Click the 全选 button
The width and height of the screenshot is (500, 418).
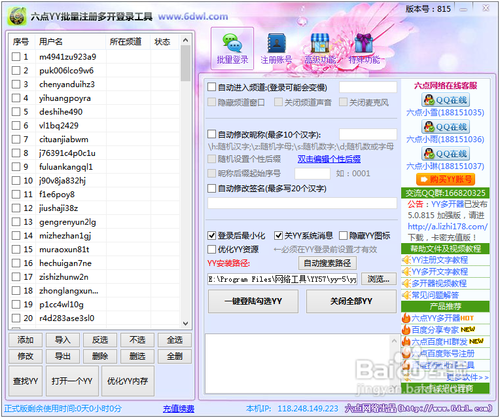(175, 340)
